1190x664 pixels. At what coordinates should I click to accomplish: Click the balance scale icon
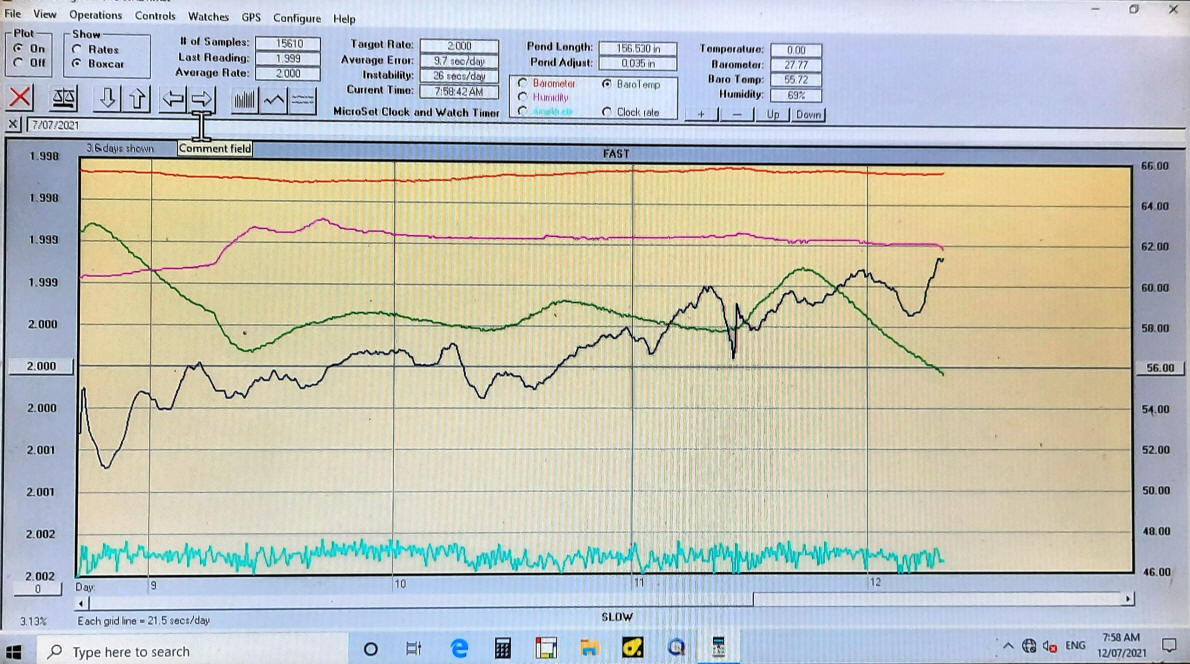[63, 98]
